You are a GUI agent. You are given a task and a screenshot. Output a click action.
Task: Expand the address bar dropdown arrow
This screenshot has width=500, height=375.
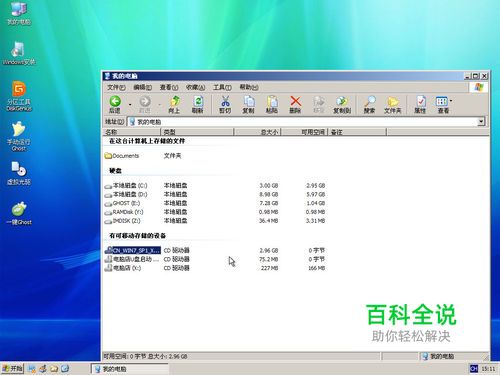(481, 122)
